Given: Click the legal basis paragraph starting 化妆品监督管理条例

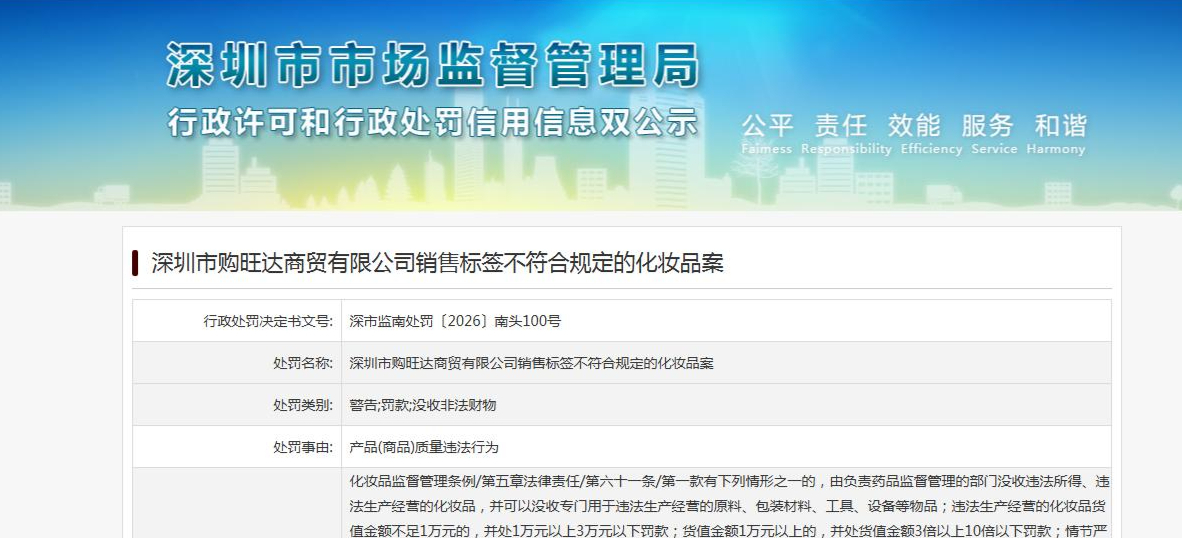Looking at the screenshot, I should pyautogui.click(x=729, y=506).
